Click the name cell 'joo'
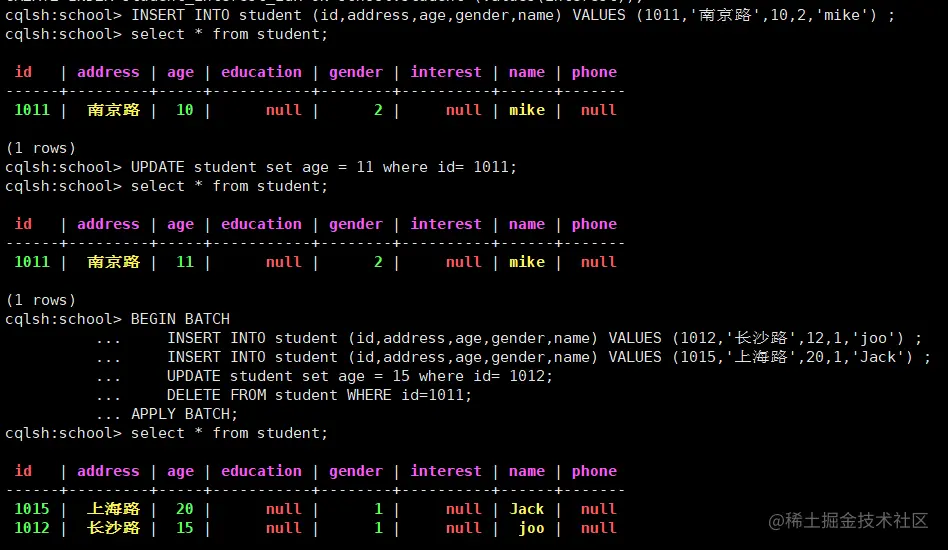948x550 pixels. coord(531,528)
